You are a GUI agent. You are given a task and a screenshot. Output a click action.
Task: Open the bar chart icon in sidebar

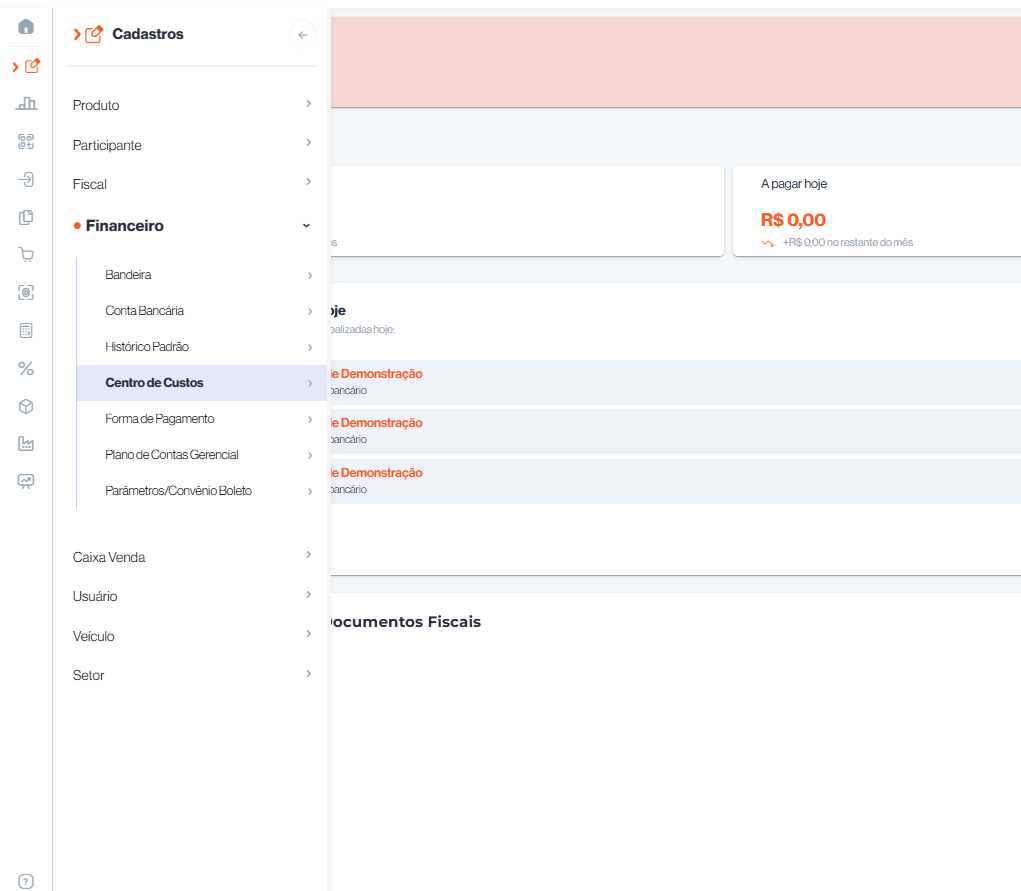[26, 103]
